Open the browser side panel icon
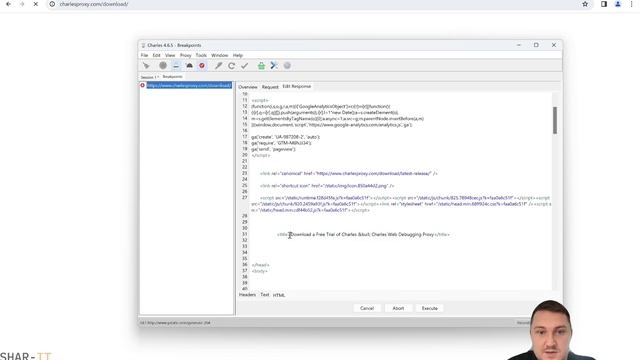This screenshot has width=640, height=360. pos(604,4)
